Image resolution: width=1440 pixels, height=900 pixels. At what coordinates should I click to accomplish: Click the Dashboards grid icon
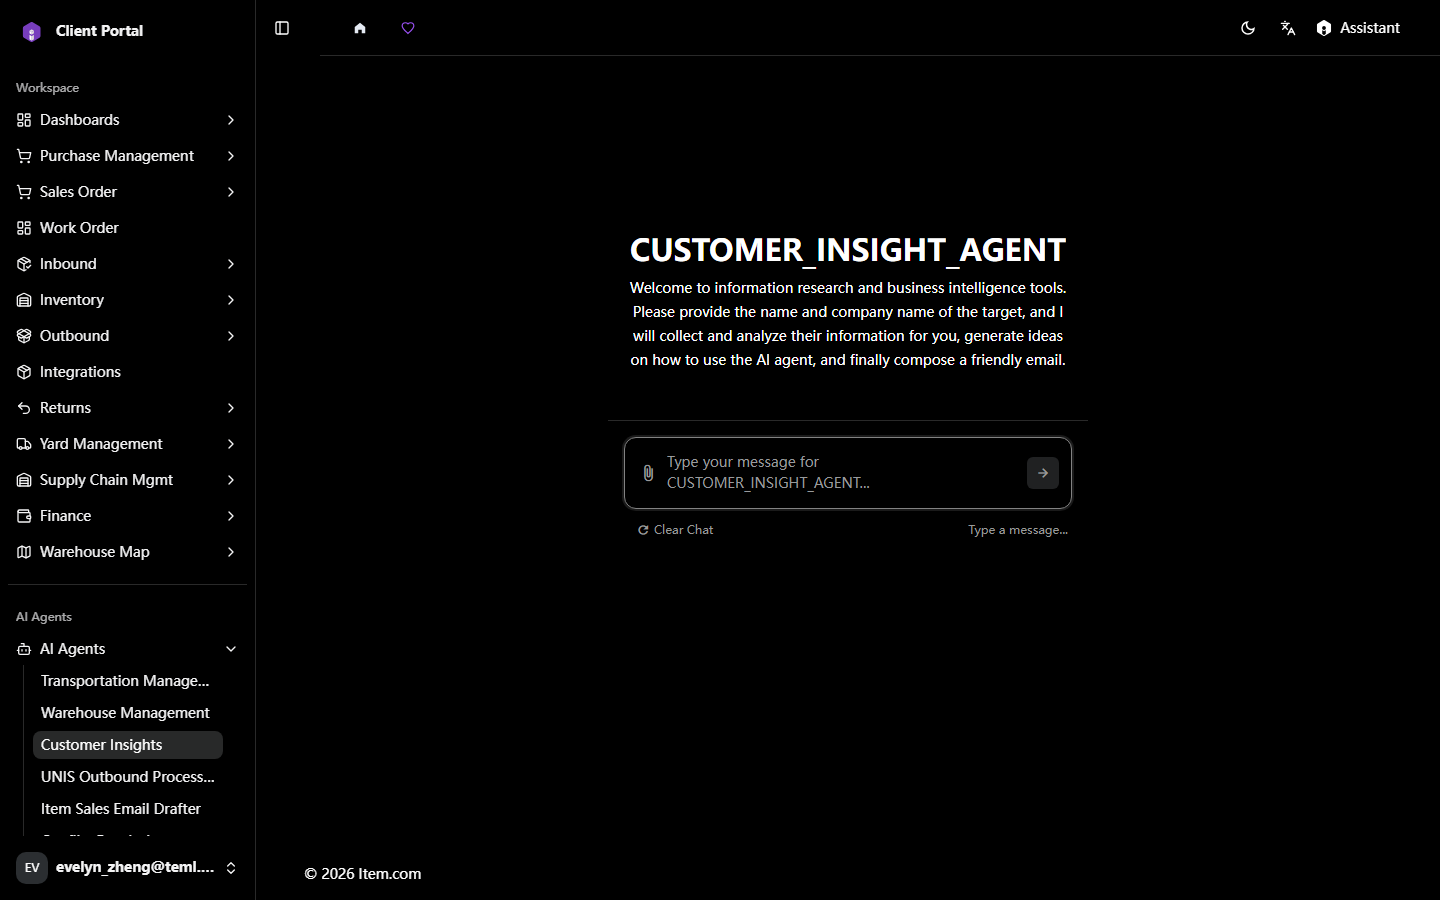[x=24, y=120]
